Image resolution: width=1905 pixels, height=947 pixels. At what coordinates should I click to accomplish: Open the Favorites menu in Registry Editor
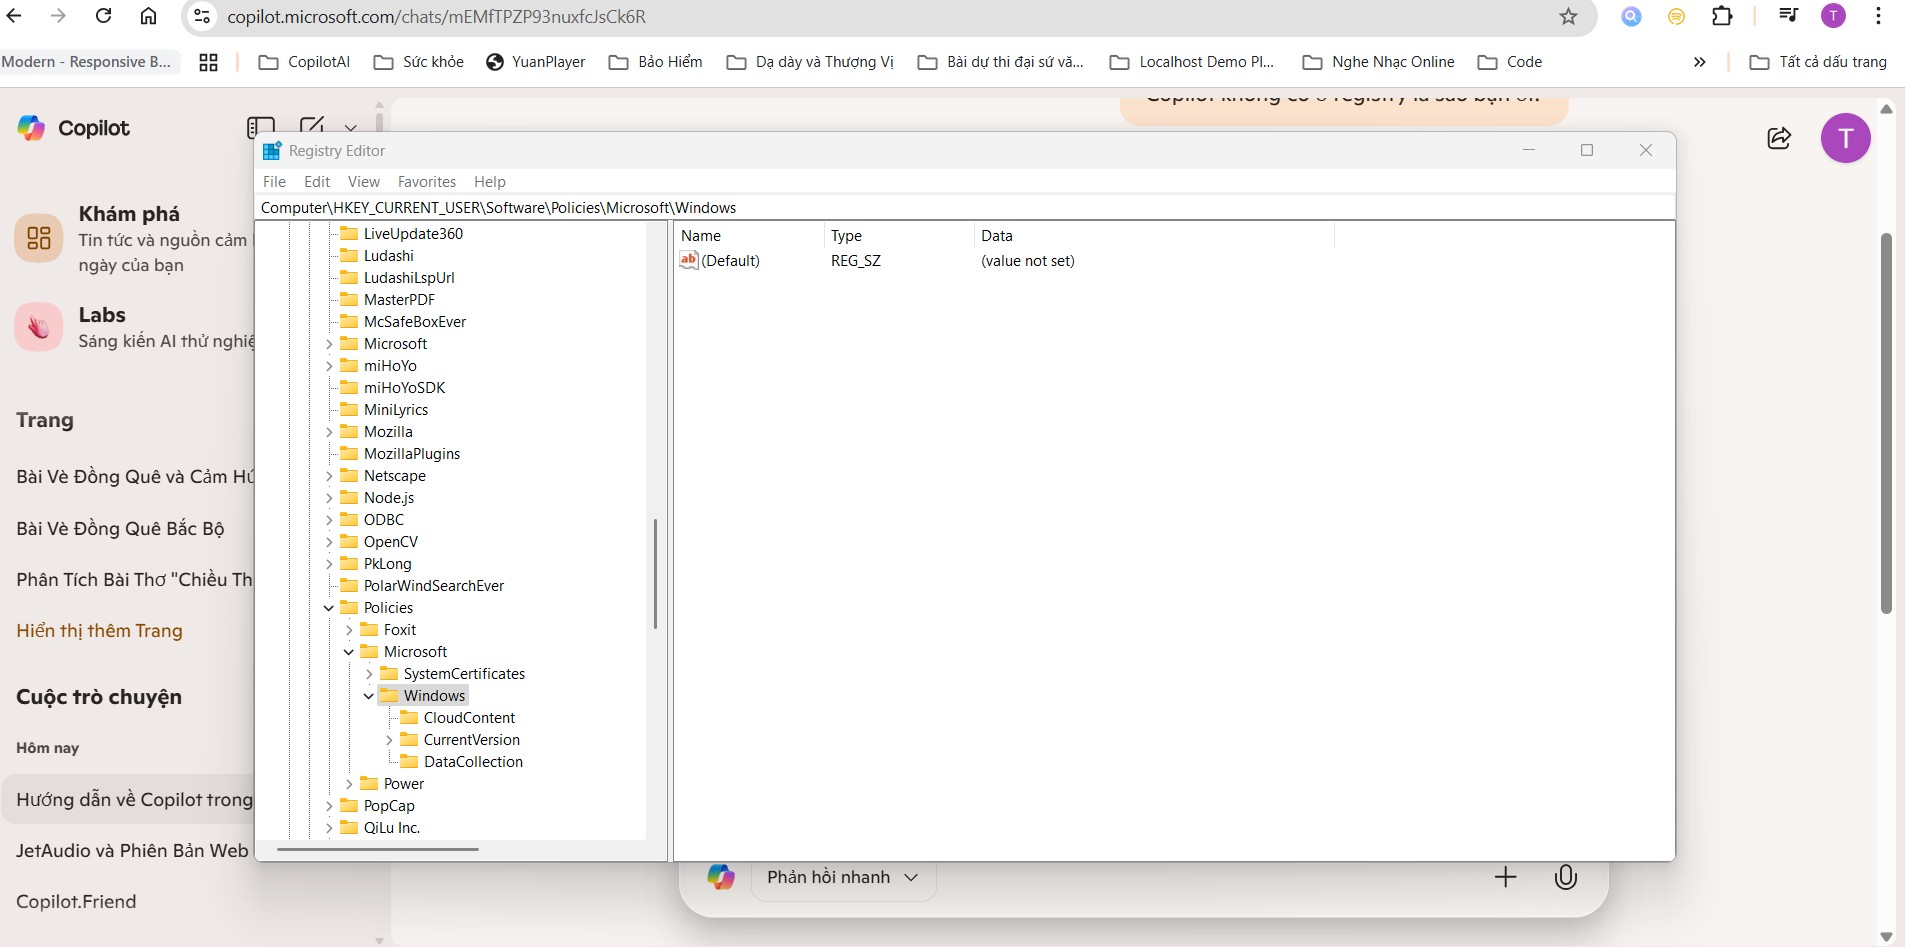click(x=427, y=182)
